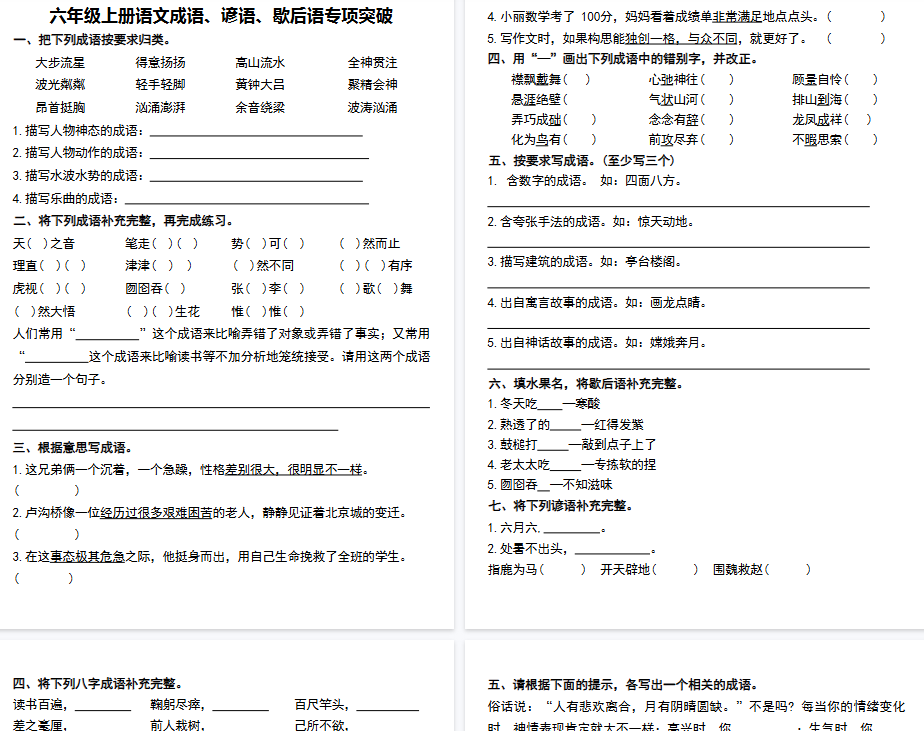This screenshot has height=731, width=924.
Task: Select the heading 二、将下列成语补充完整，再完成练习。
Action: coord(123,221)
